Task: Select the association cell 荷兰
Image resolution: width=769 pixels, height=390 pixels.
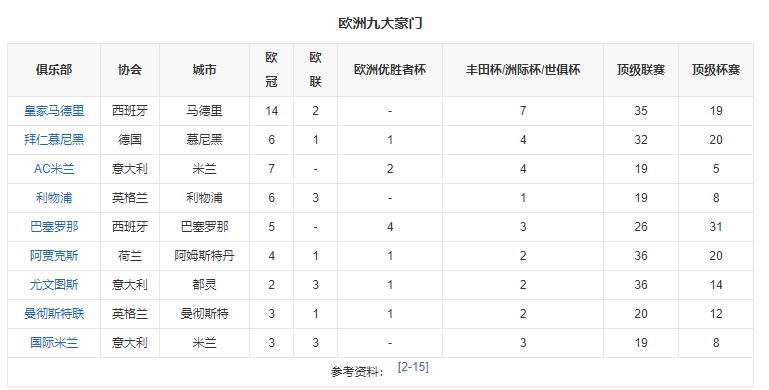Action: click(130, 256)
